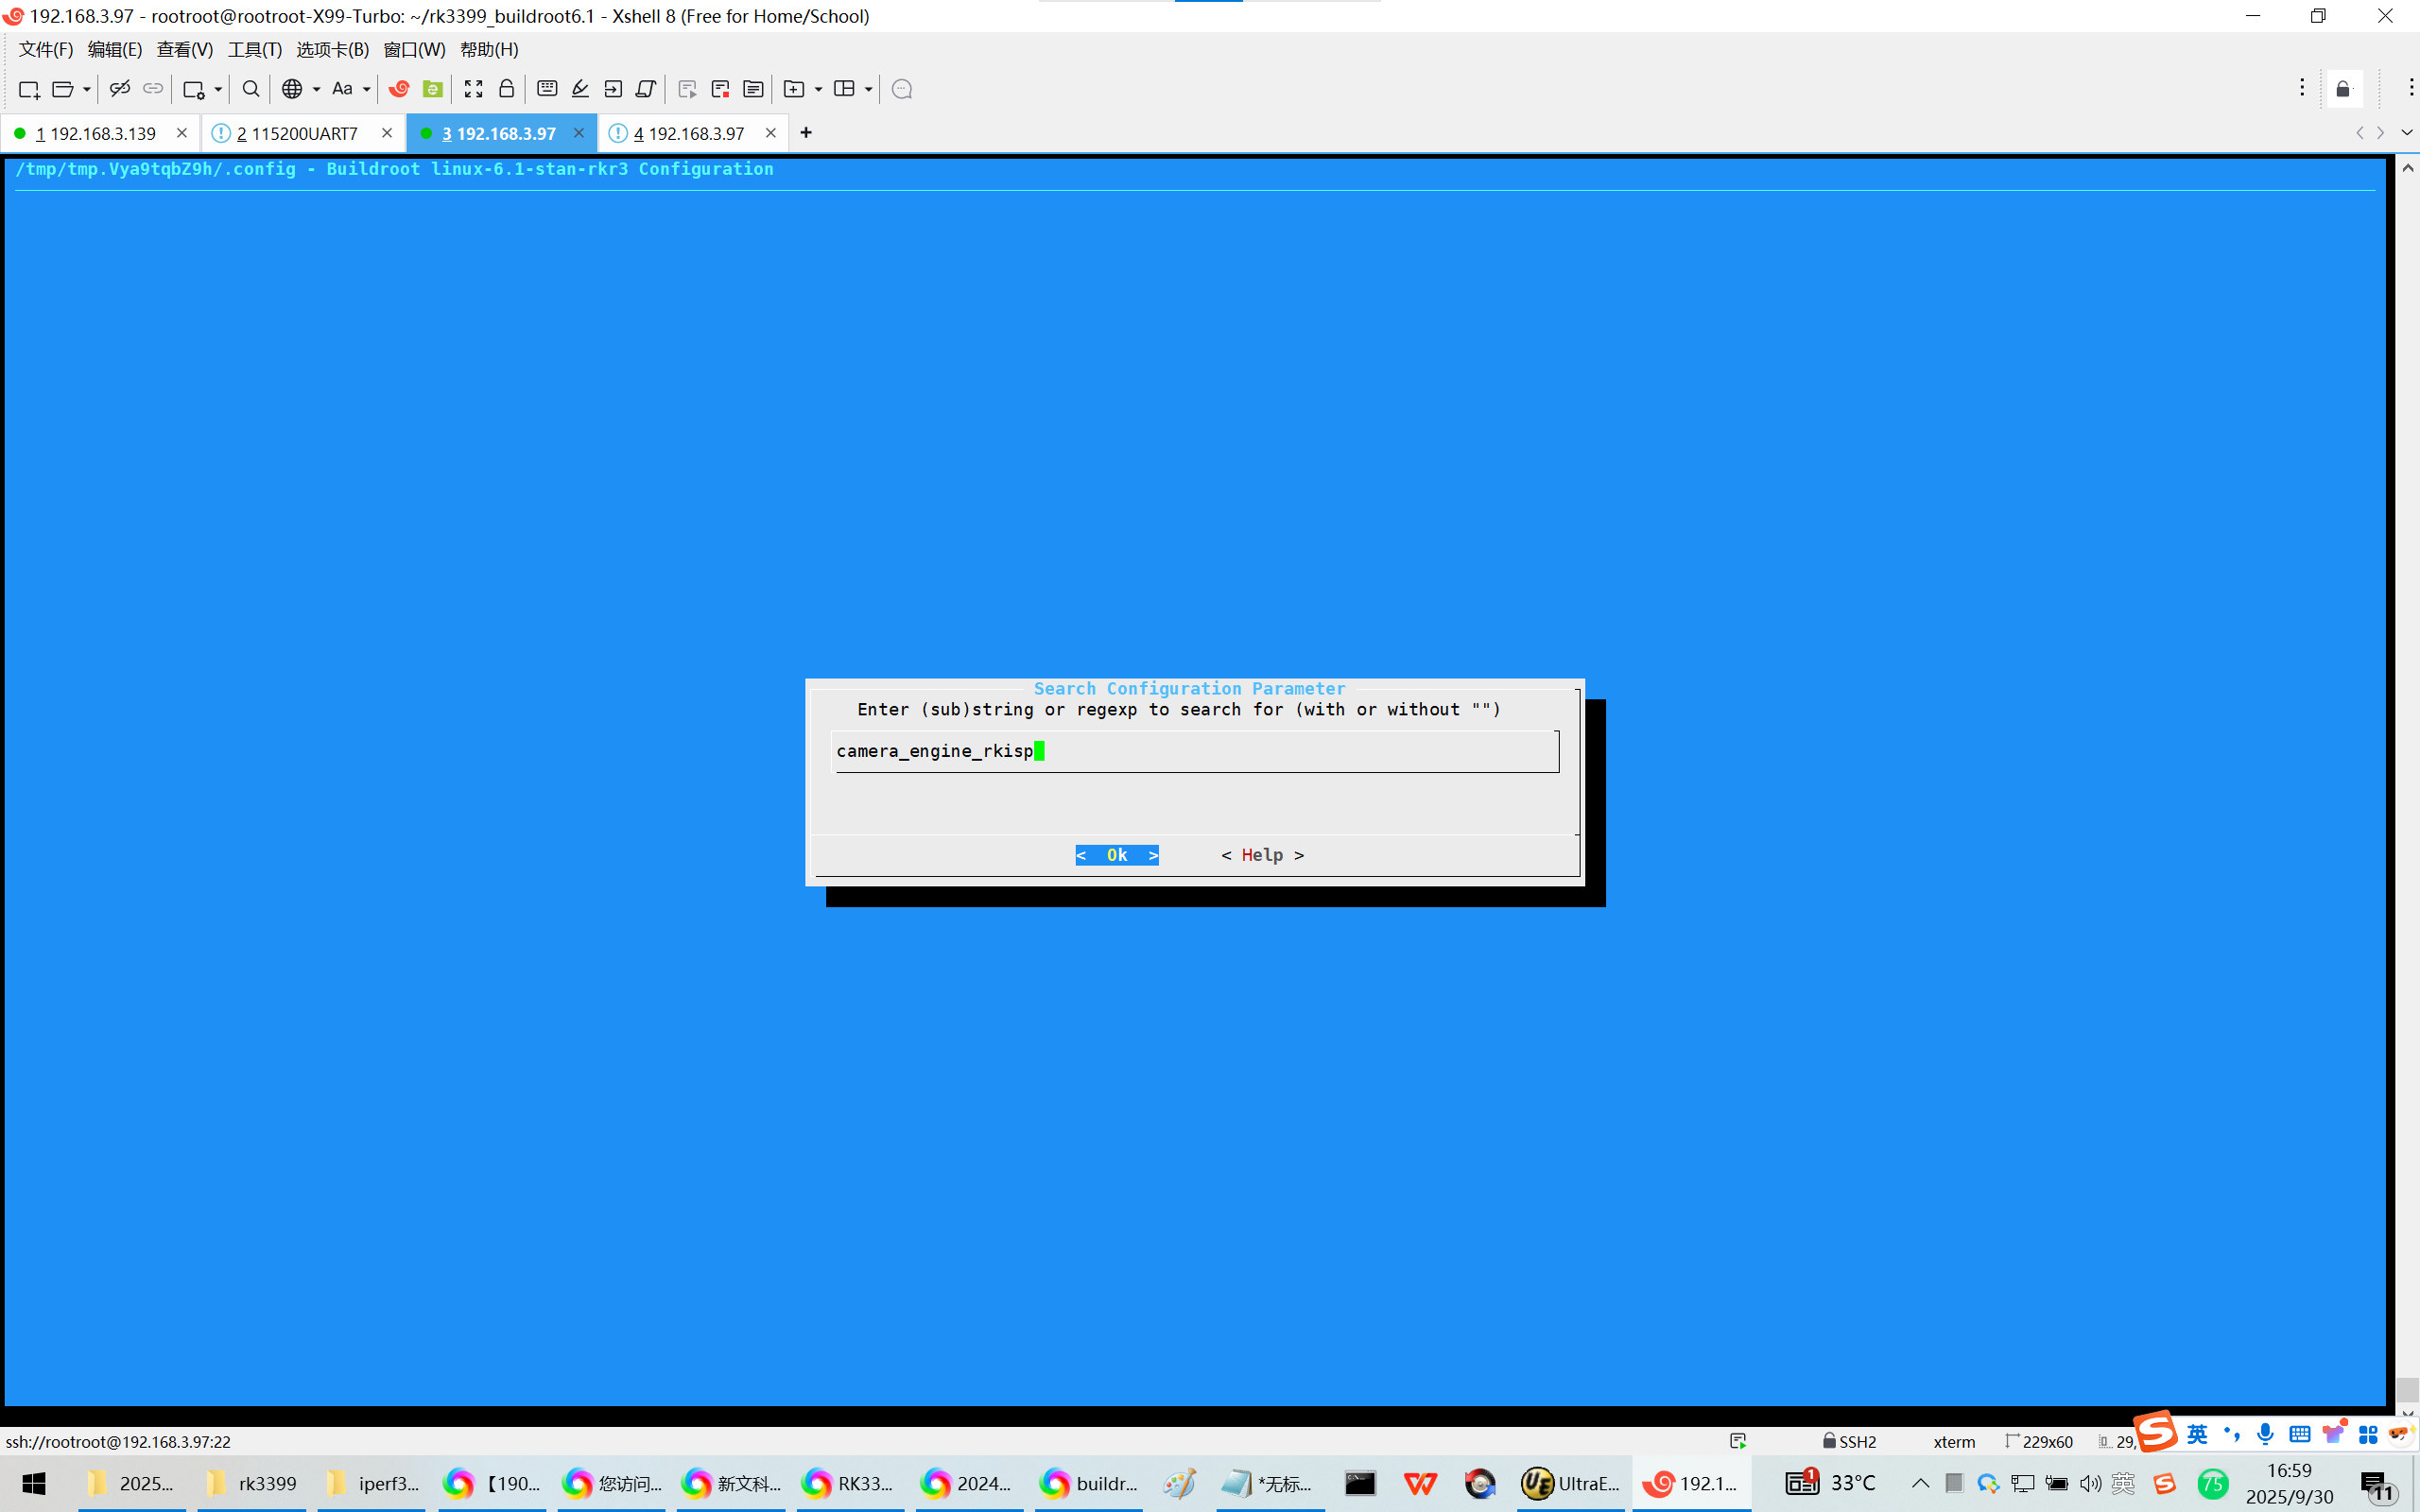Image resolution: width=2420 pixels, height=1512 pixels.
Task: Open the layout panes dropdown arrow
Action: [868, 89]
